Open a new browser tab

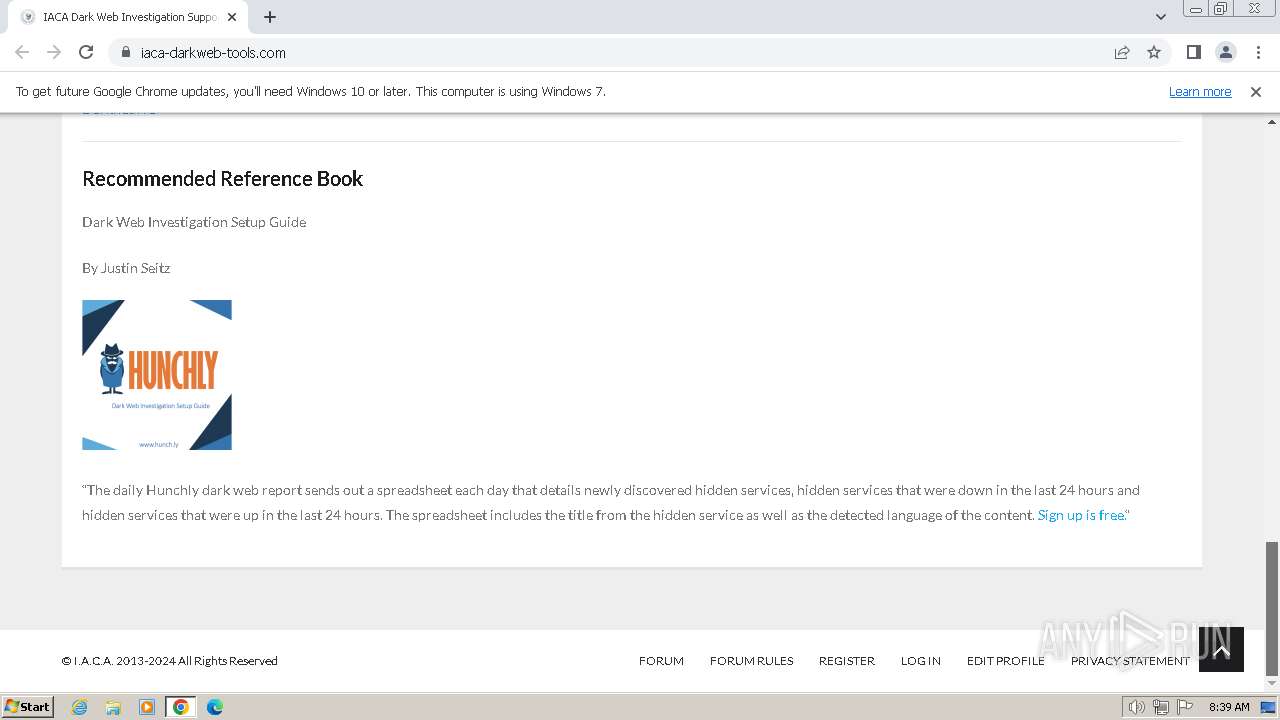tap(270, 17)
